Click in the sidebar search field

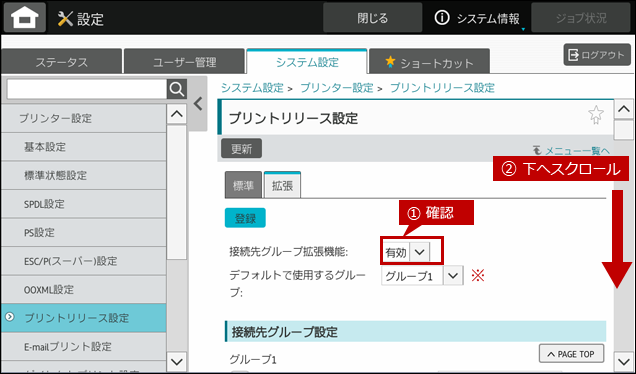(87, 89)
